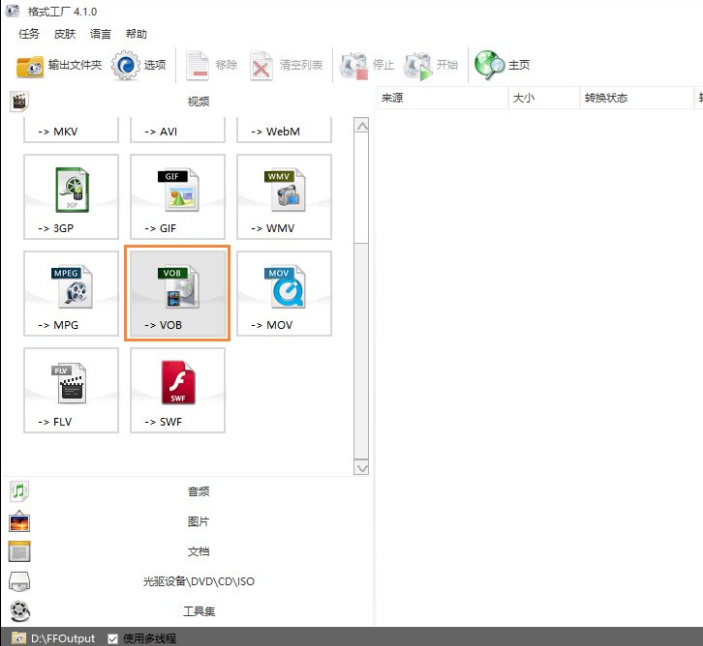Open the 主页 homepage globe icon
The image size is (703, 646).
pyautogui.click(x=490, y=65)
